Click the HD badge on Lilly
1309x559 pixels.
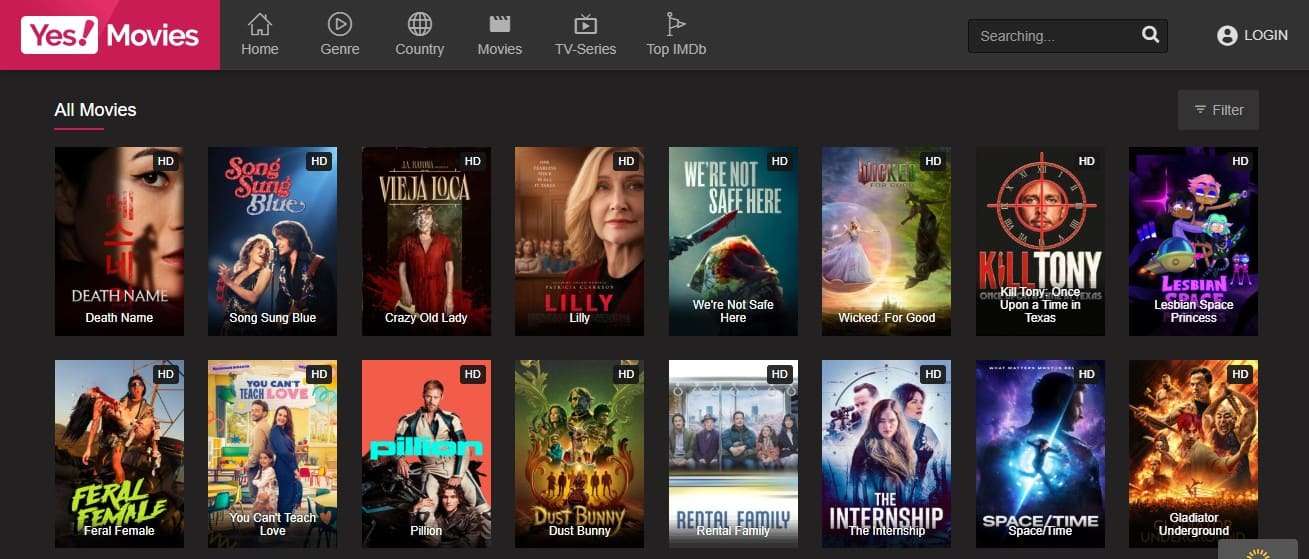pos(626,161)
